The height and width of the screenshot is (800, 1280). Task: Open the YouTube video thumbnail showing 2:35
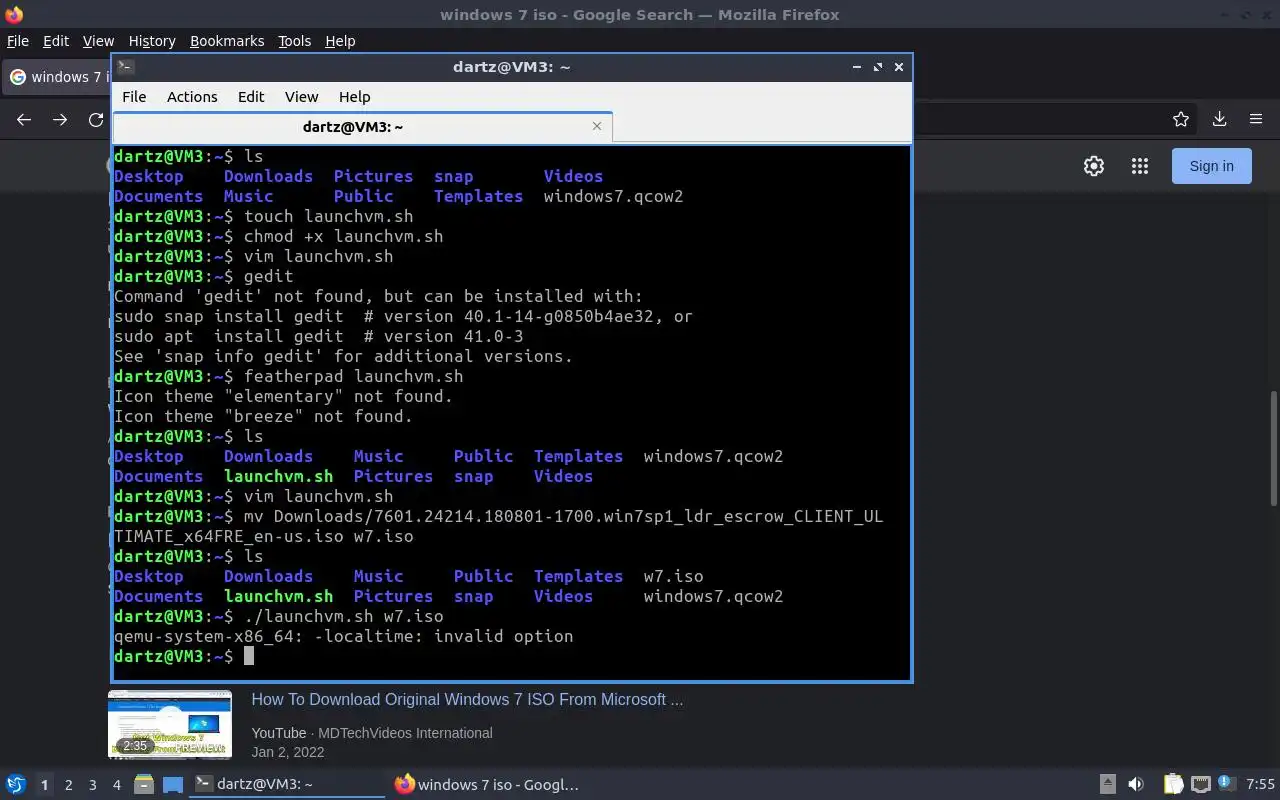(170, 724)
